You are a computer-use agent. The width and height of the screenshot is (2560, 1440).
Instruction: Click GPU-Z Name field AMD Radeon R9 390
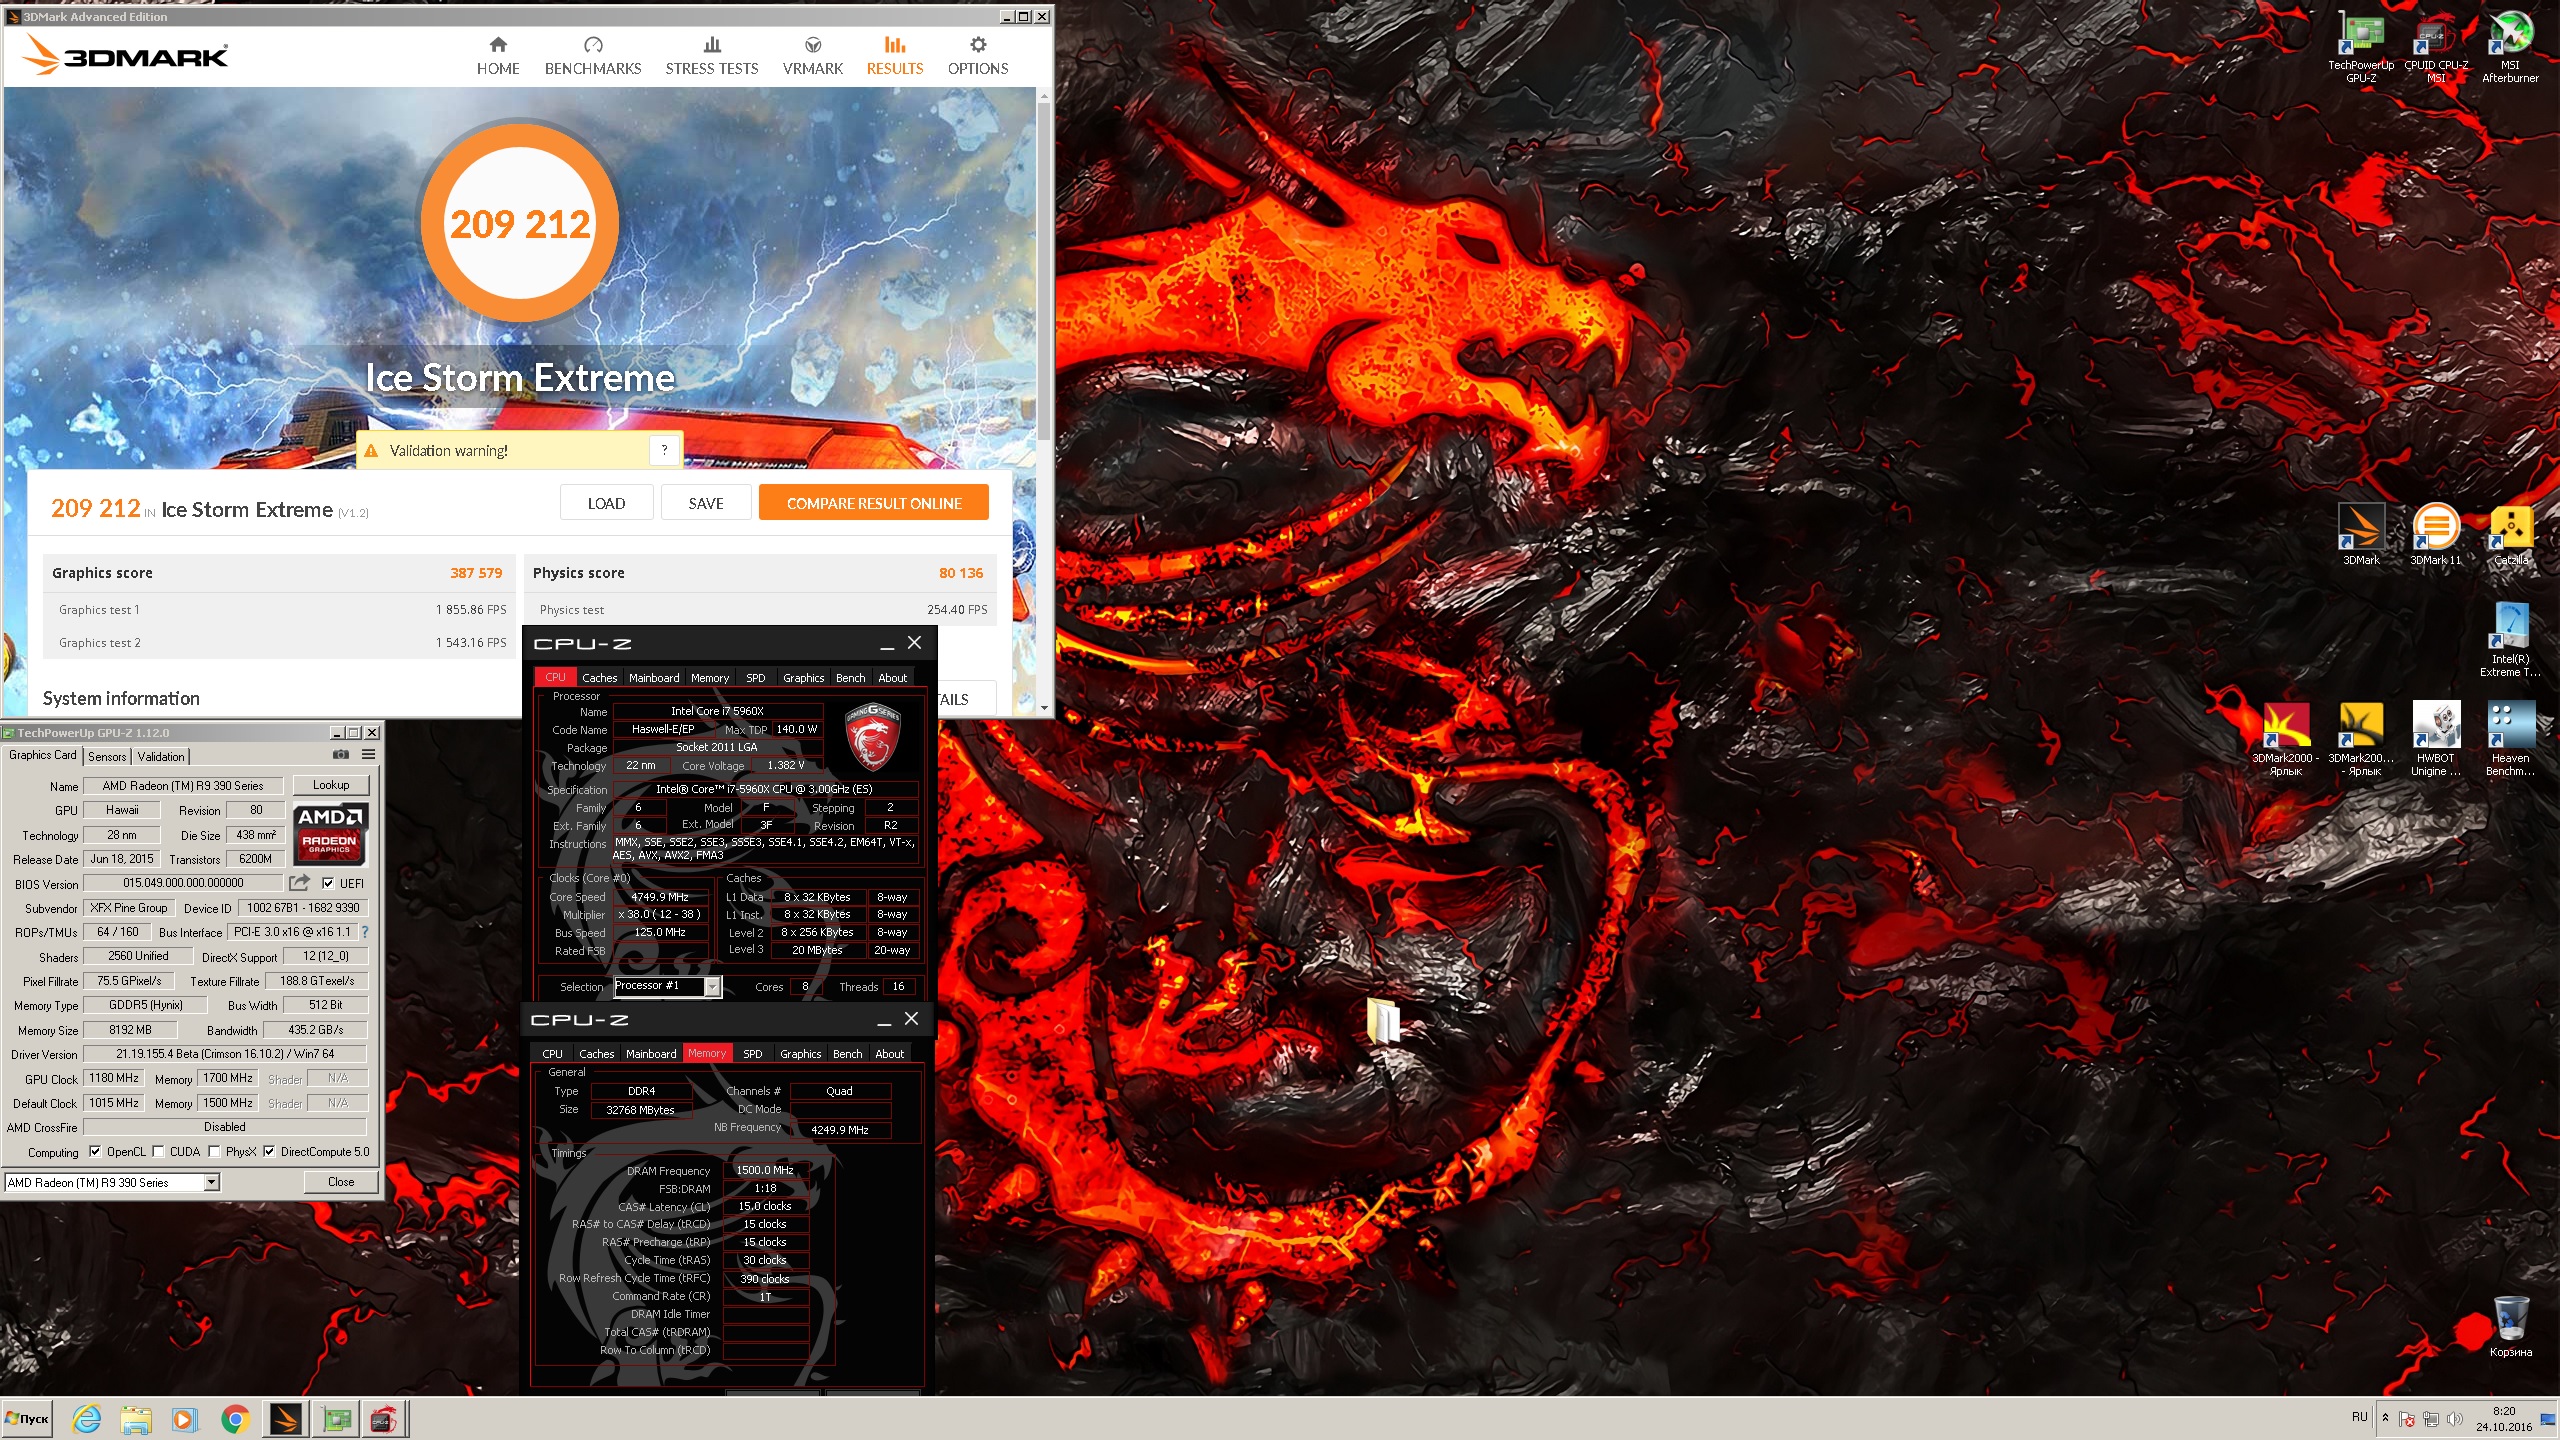[x=183, y=786]
